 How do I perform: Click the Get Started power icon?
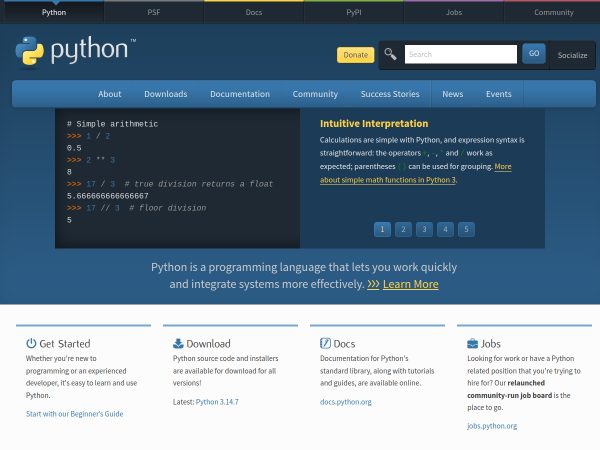pos(31,343)
